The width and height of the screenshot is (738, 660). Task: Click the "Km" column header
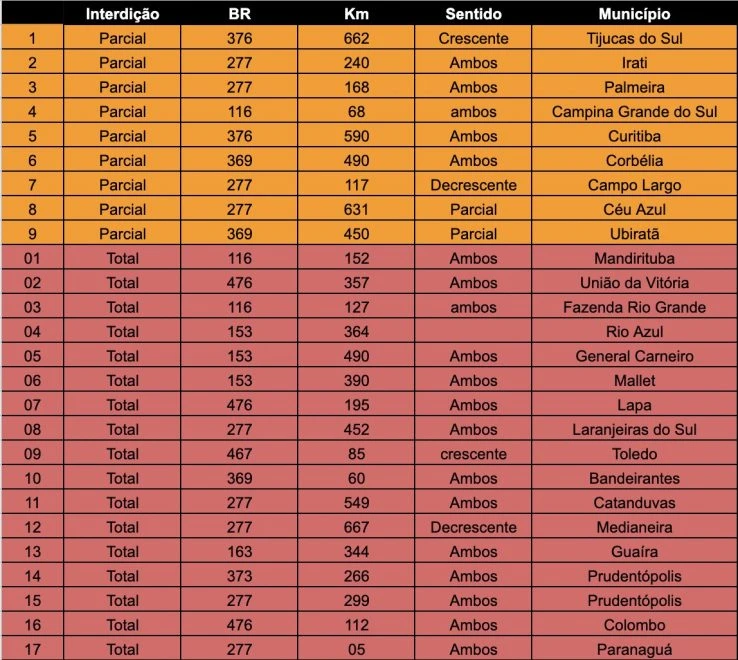point(356,15)
